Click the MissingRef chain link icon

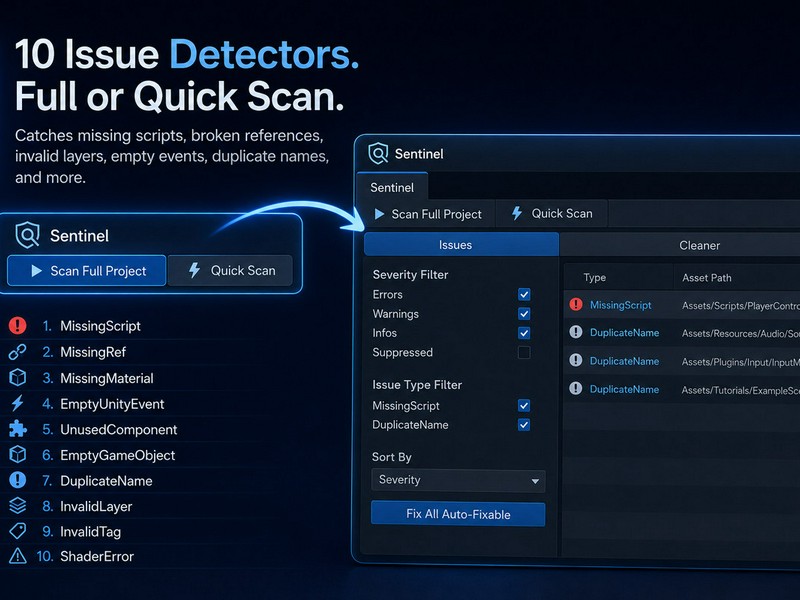pyautogui.click(x=17, y=352)
